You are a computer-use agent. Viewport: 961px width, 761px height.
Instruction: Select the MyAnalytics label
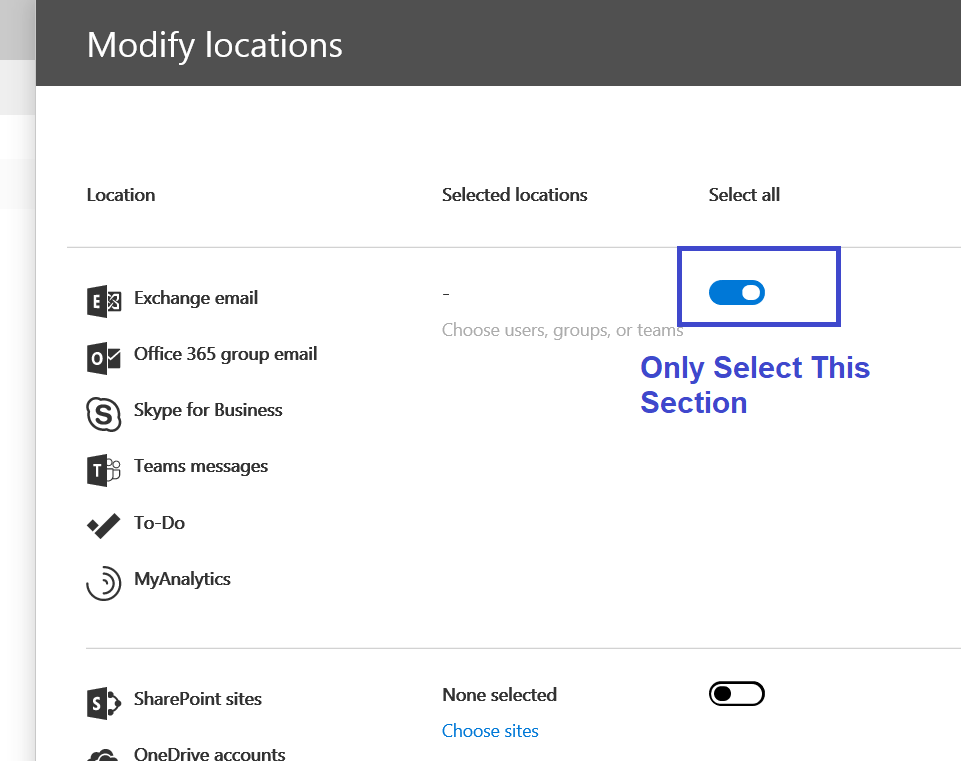coord(182,579)
